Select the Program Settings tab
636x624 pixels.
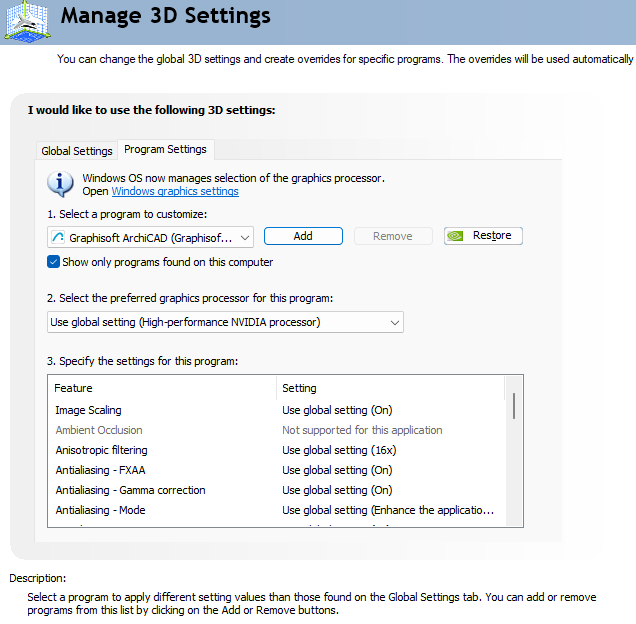pyautogui.click(x=165, y=149)
